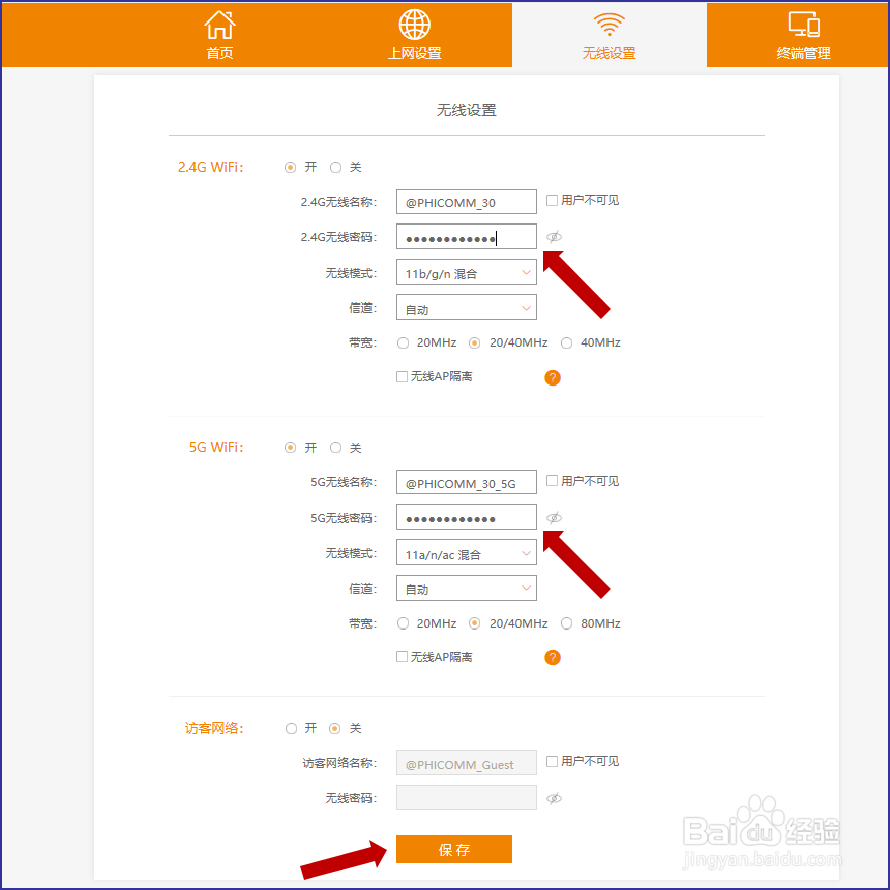Click the orange question mark in 5G section
Viewport: 890px width, 890px height.
point(552,658)
